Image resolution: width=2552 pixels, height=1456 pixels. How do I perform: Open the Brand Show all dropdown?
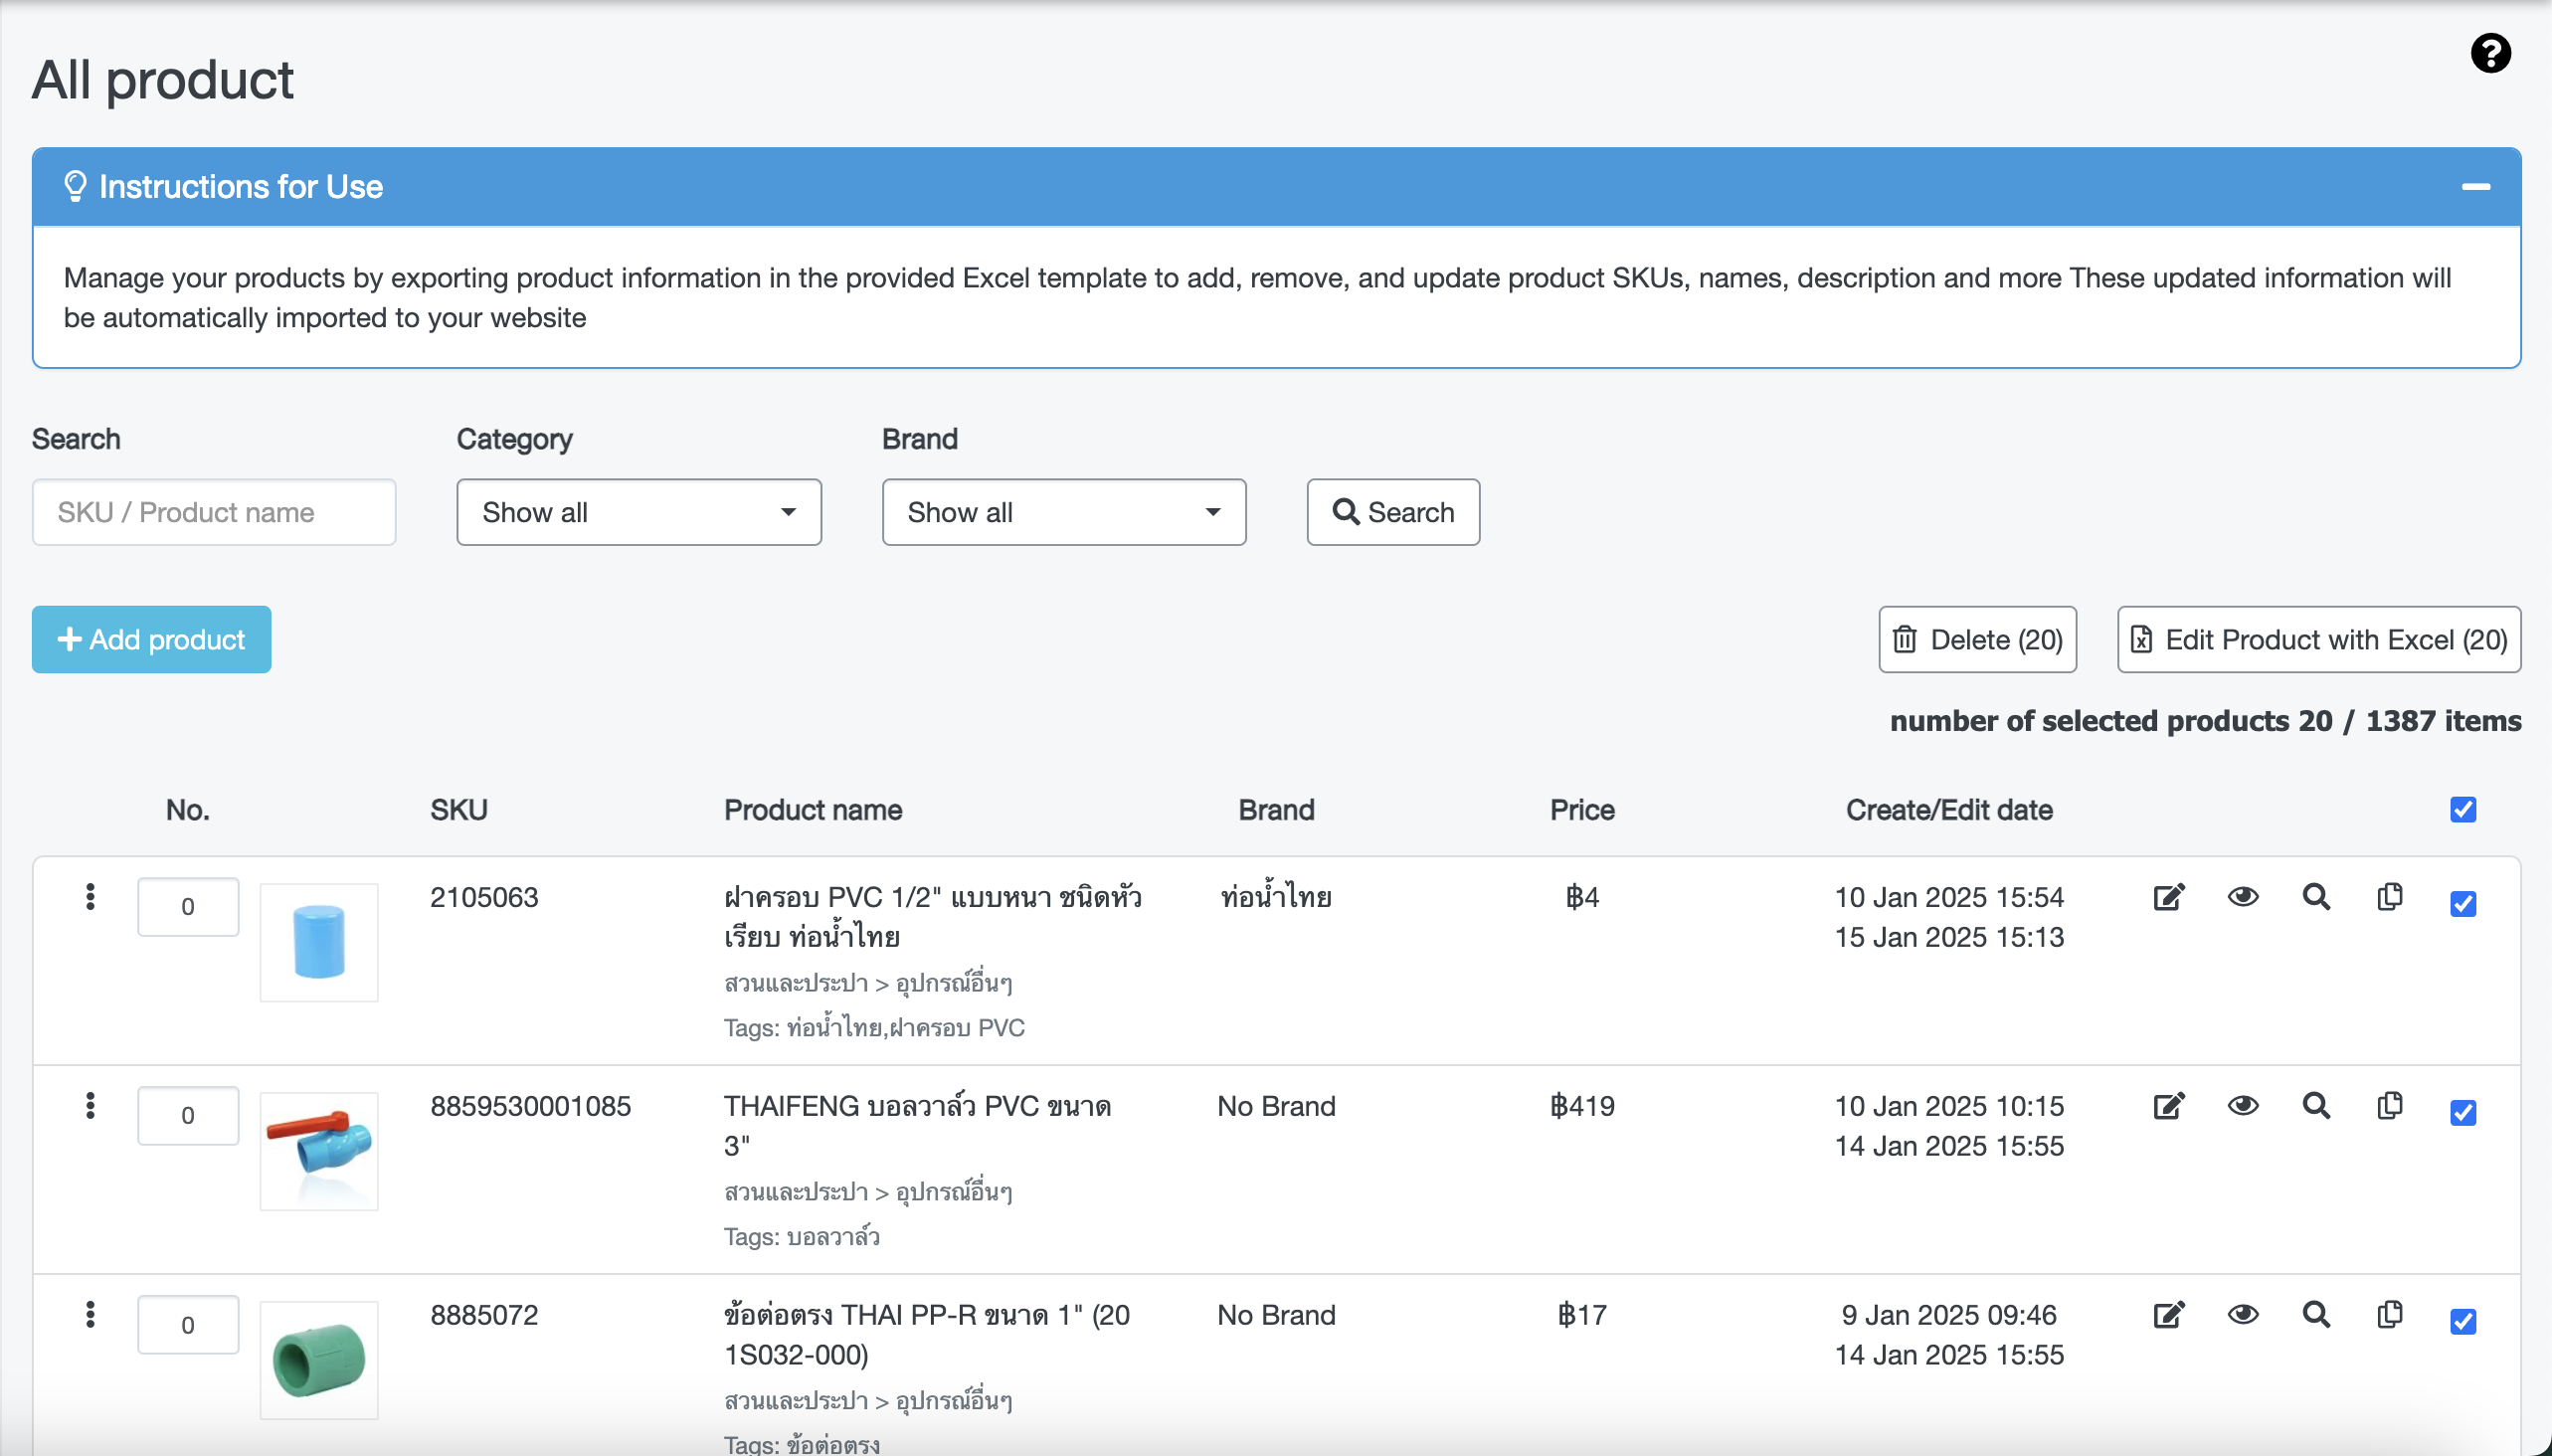tap(1064, 512)
